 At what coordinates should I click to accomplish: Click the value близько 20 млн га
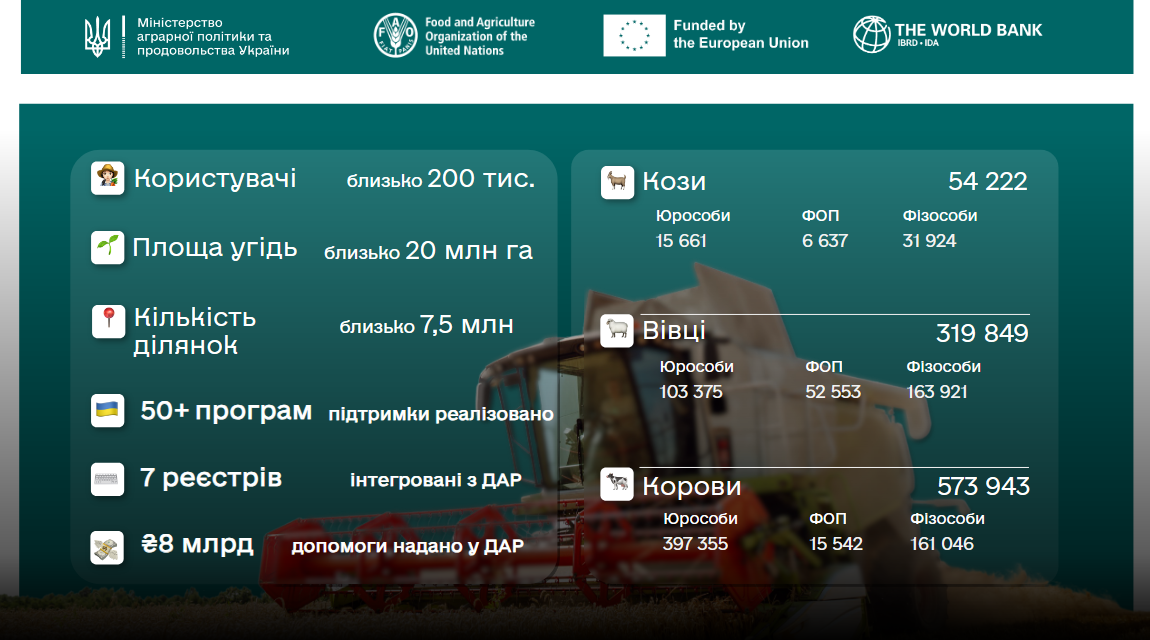428,251
